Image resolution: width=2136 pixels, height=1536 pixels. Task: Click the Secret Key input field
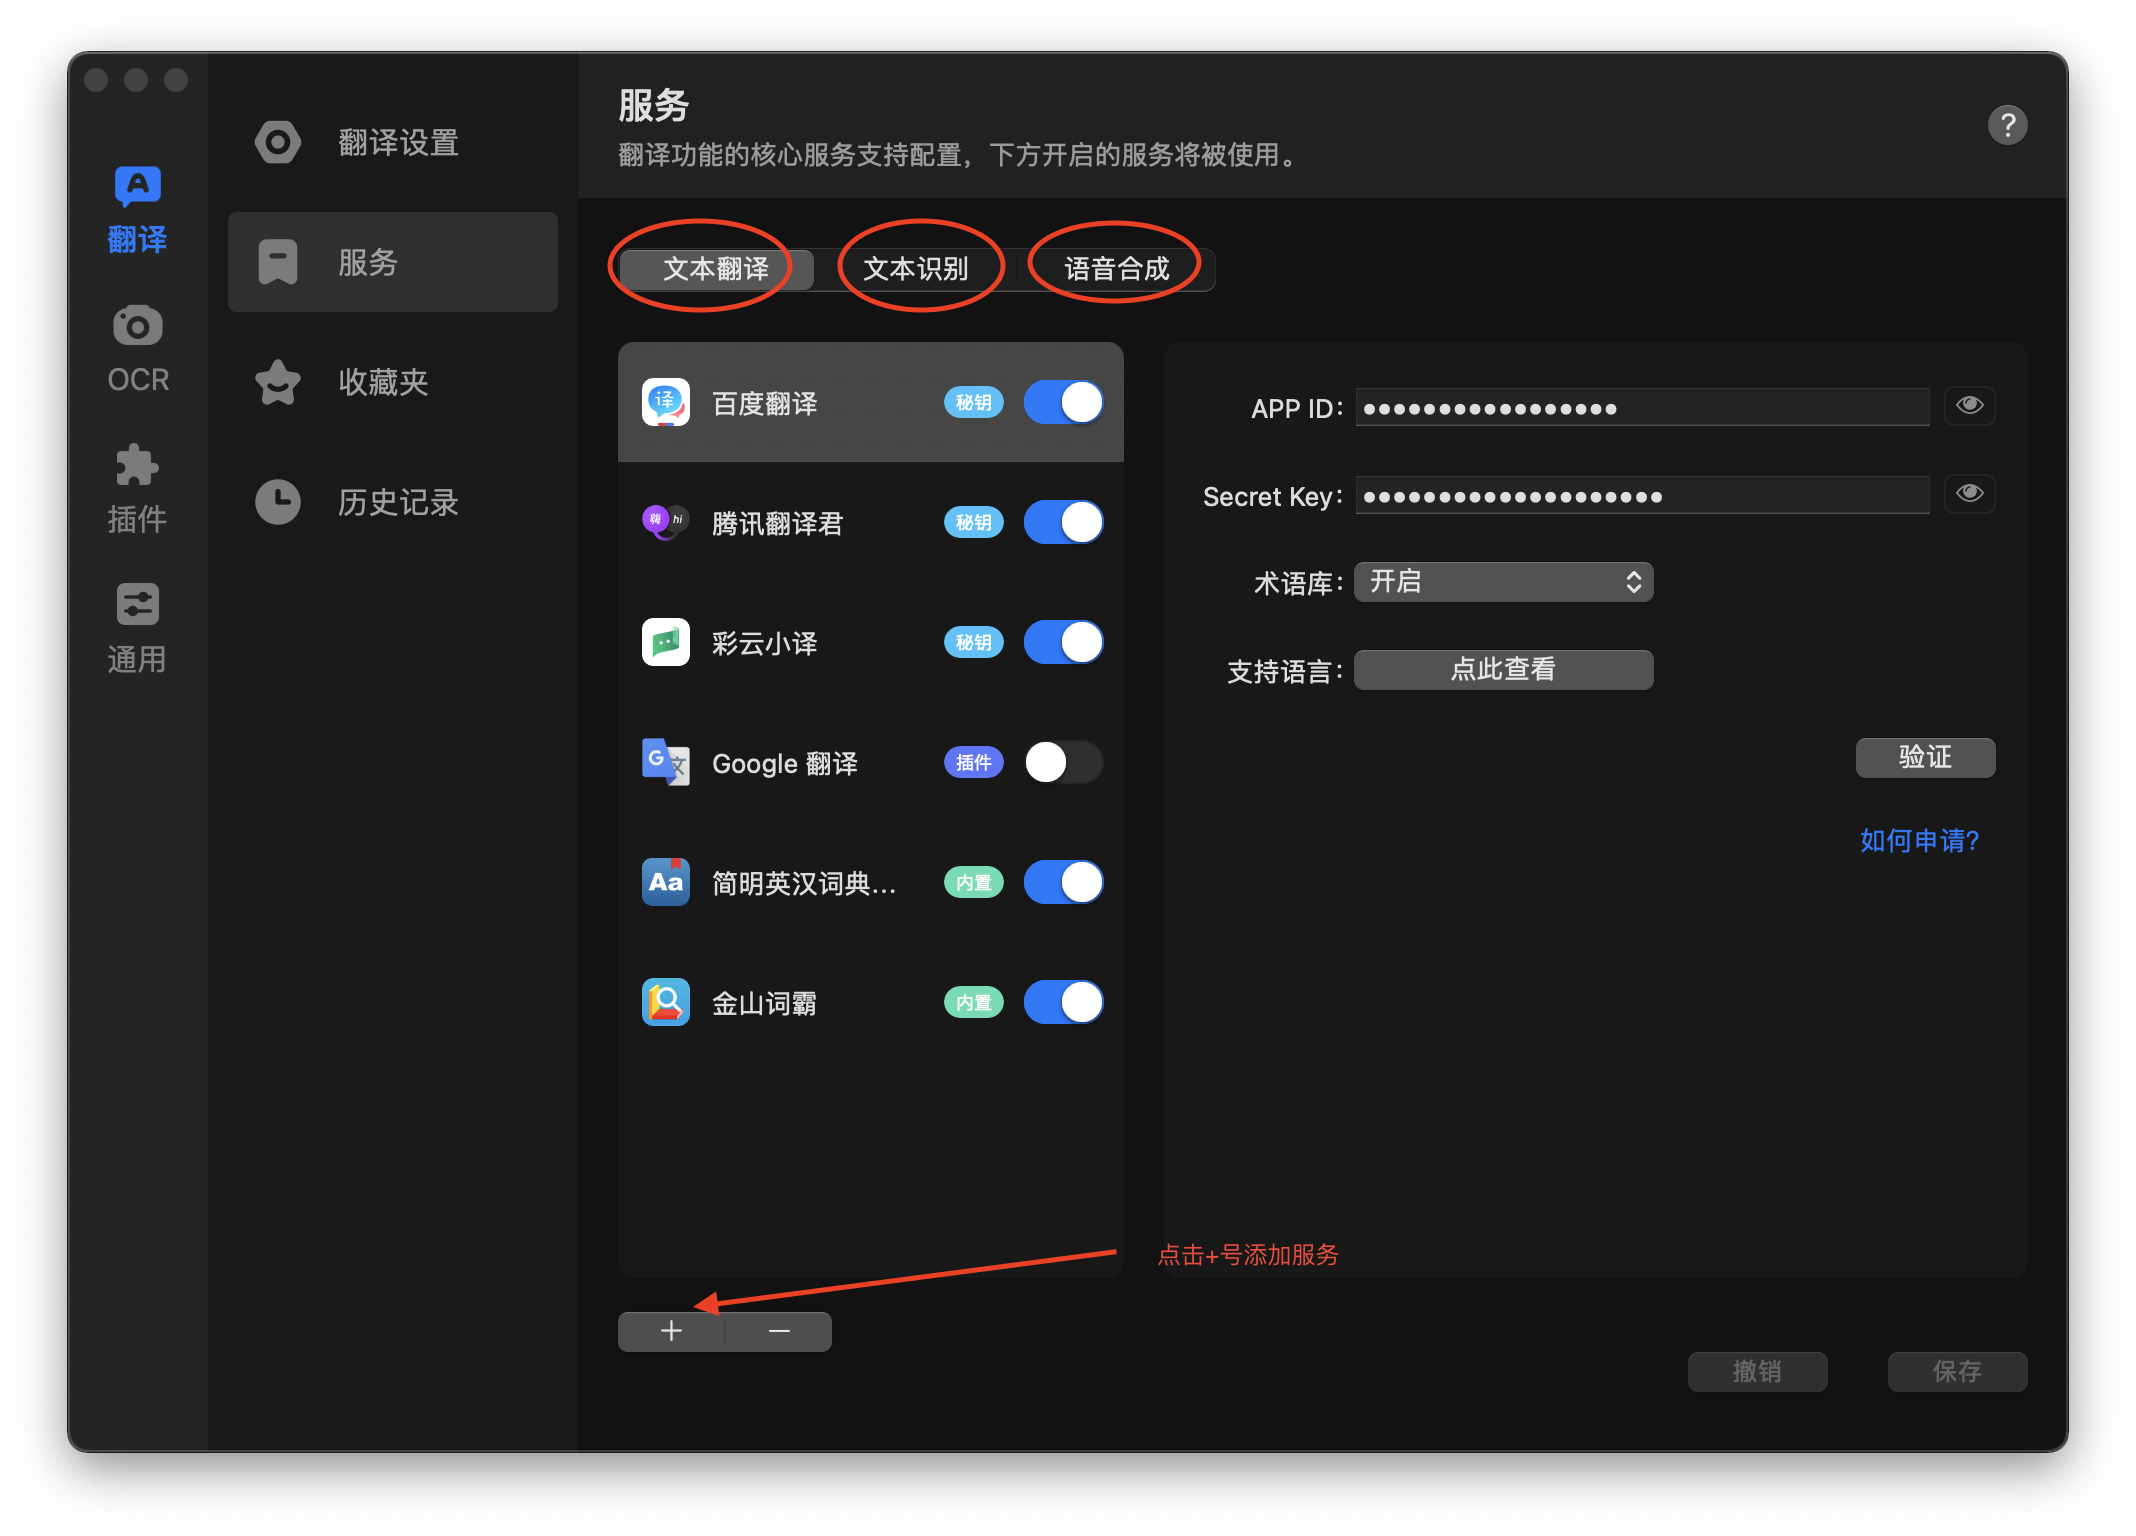[1642, 496]
